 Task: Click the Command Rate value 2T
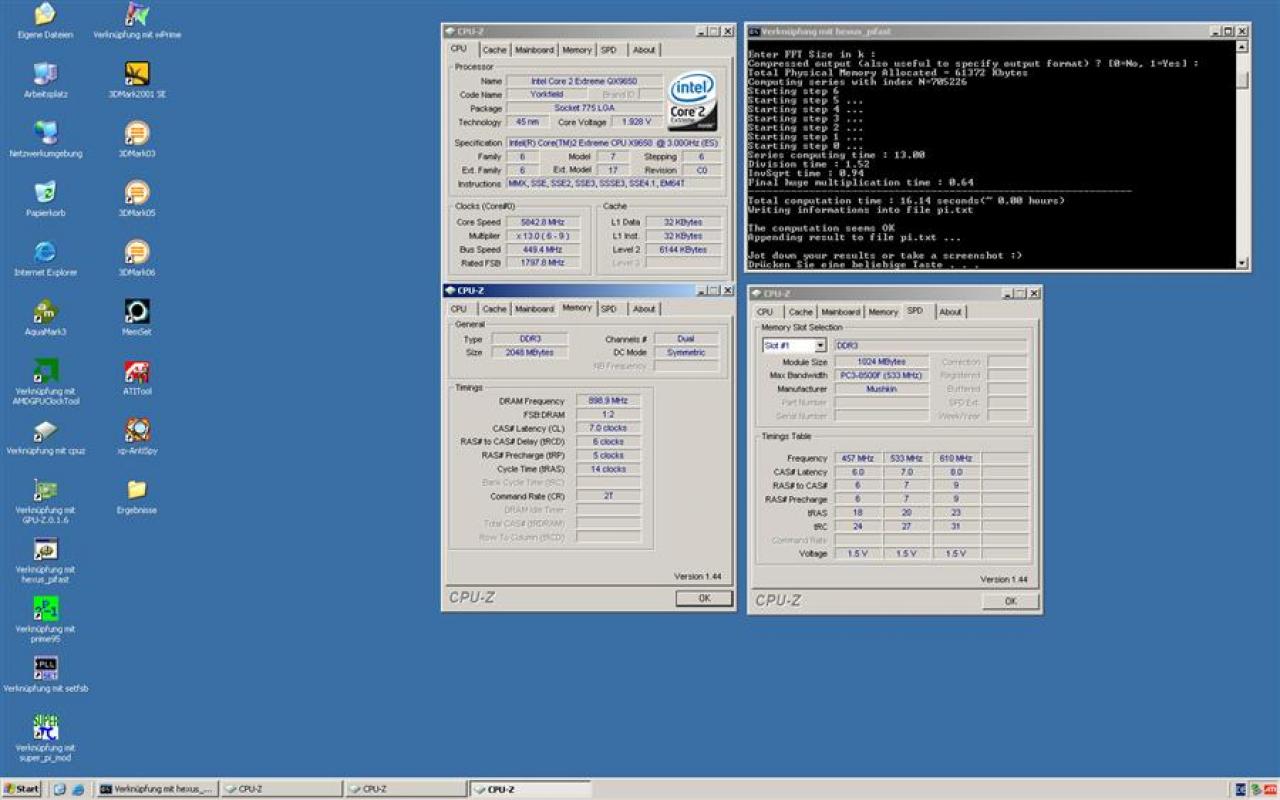coord(607,496)
